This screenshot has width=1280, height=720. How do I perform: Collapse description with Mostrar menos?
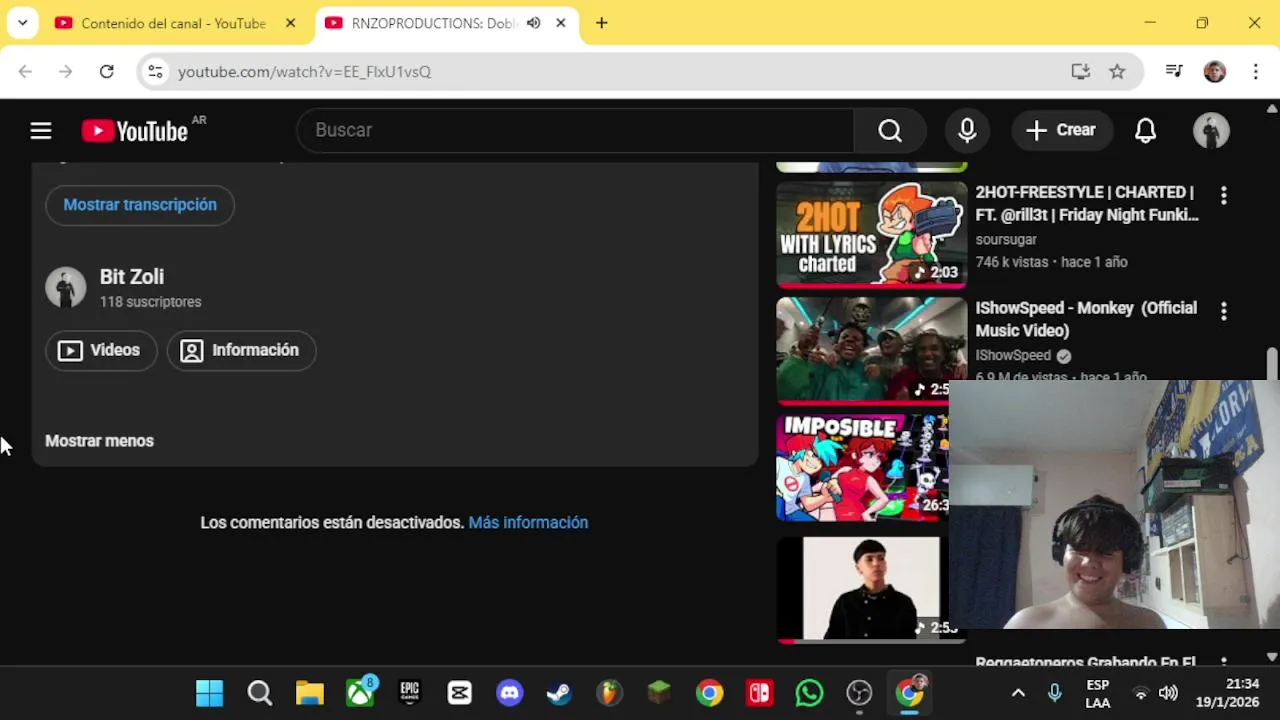click(99, 441)
